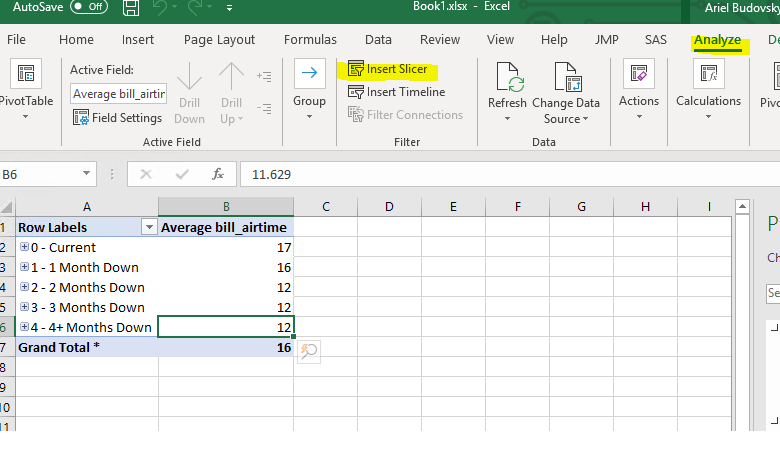
Task: Open Field Settings dialog
Action: point(117,117)
